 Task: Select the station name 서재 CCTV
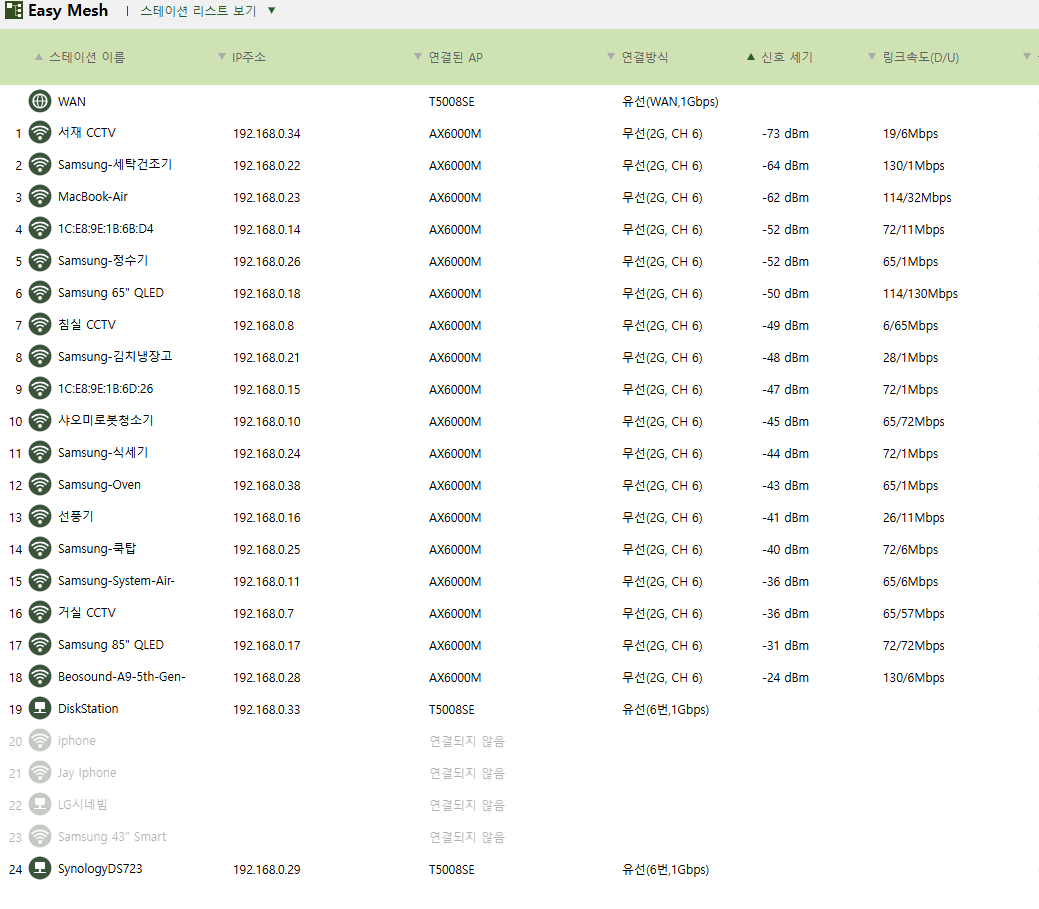point(87,133)
